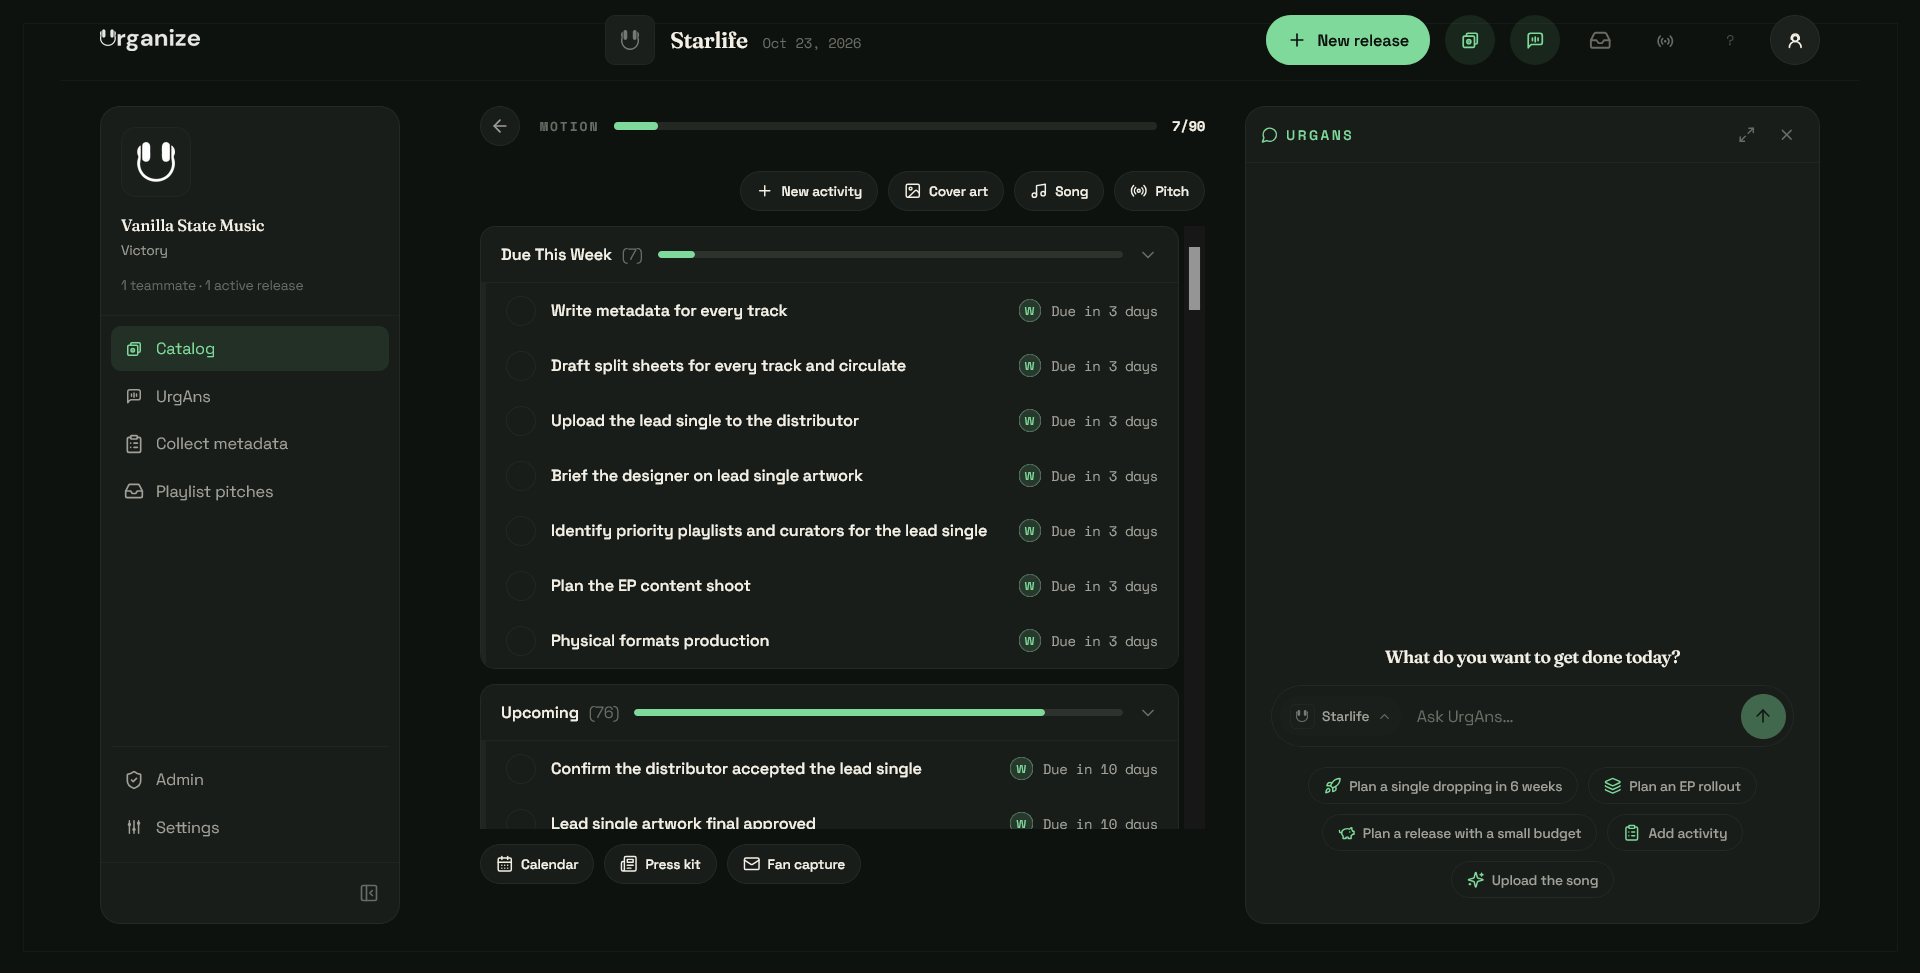The height and width of the screenshot is (973, 1920).
Task: Collapse the Upcoming section
Action: tap(1148, 713)
